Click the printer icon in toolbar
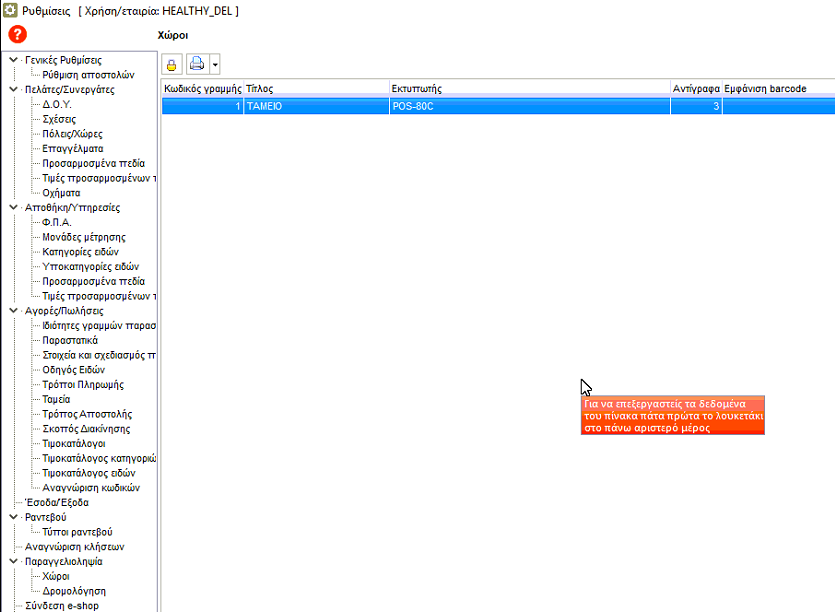Image resolution: width=835 pixels, height=612 pixels. [x=197, y=64]
